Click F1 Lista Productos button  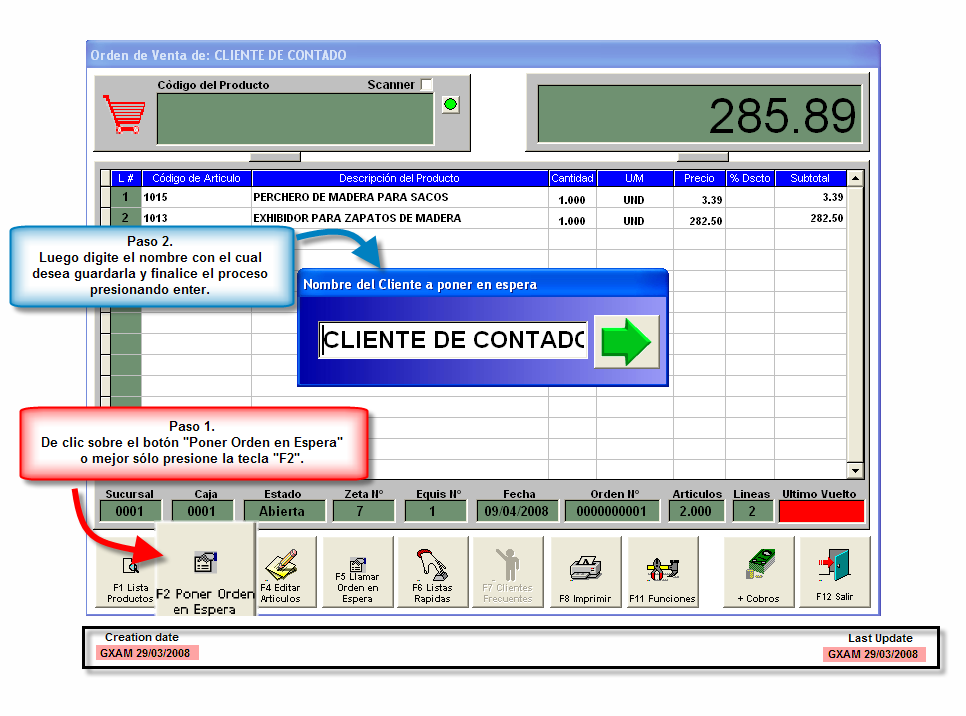[129, 575]
